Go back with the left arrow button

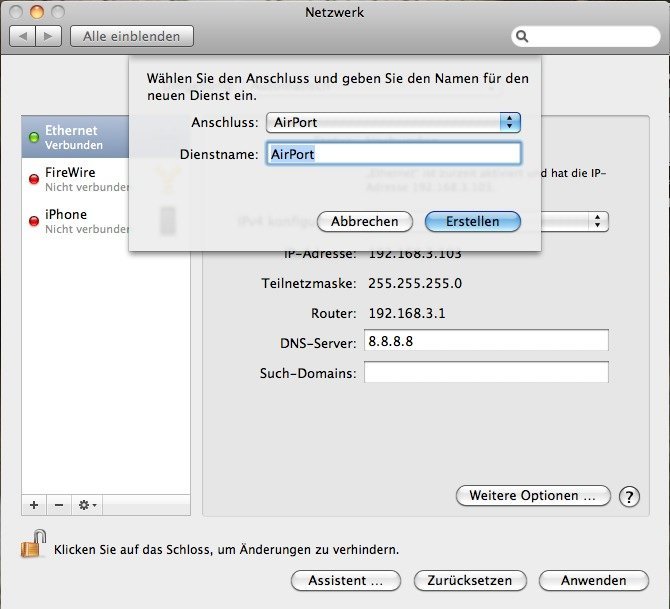point(23,36)
